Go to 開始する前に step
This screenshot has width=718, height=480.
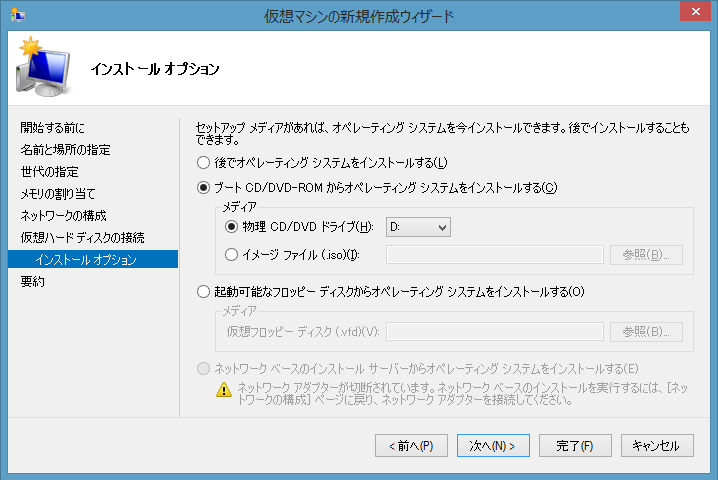click(52, 128)
